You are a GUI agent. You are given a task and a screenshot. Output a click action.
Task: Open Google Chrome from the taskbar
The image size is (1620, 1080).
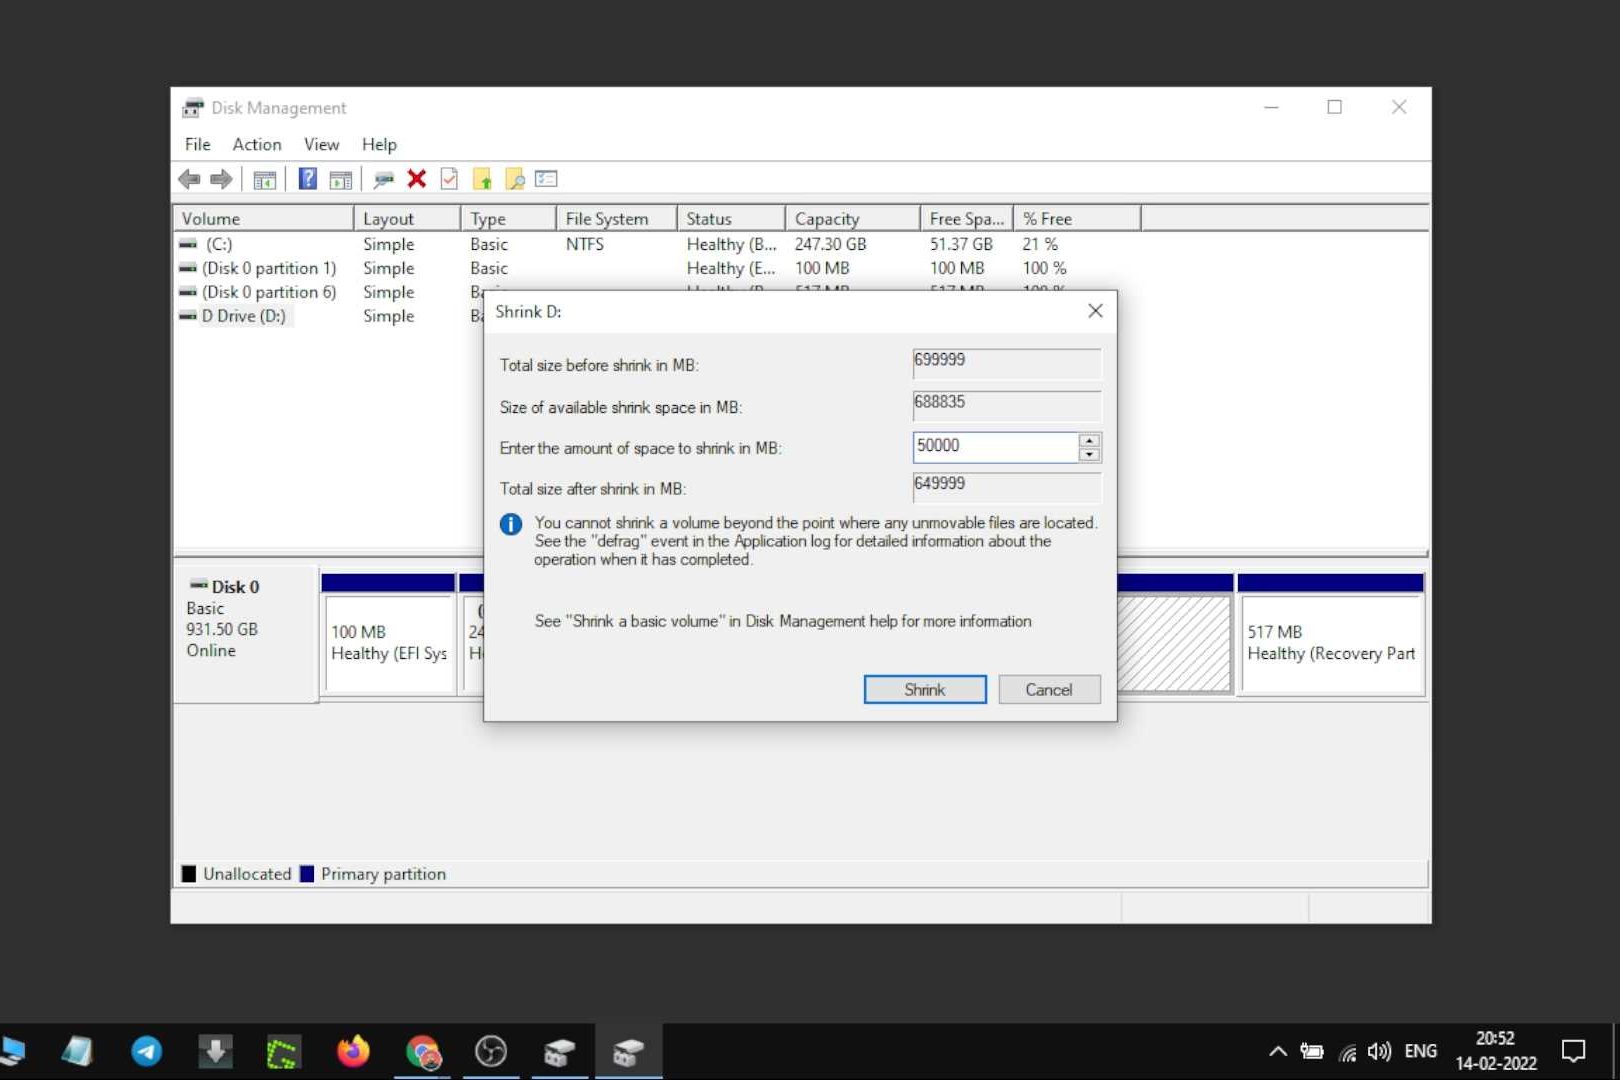click(422, 1050)
